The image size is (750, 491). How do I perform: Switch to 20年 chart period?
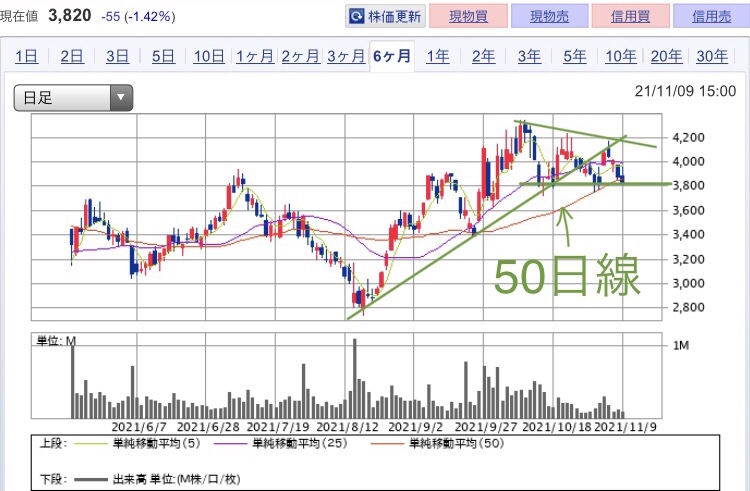(x=666, y=56)
